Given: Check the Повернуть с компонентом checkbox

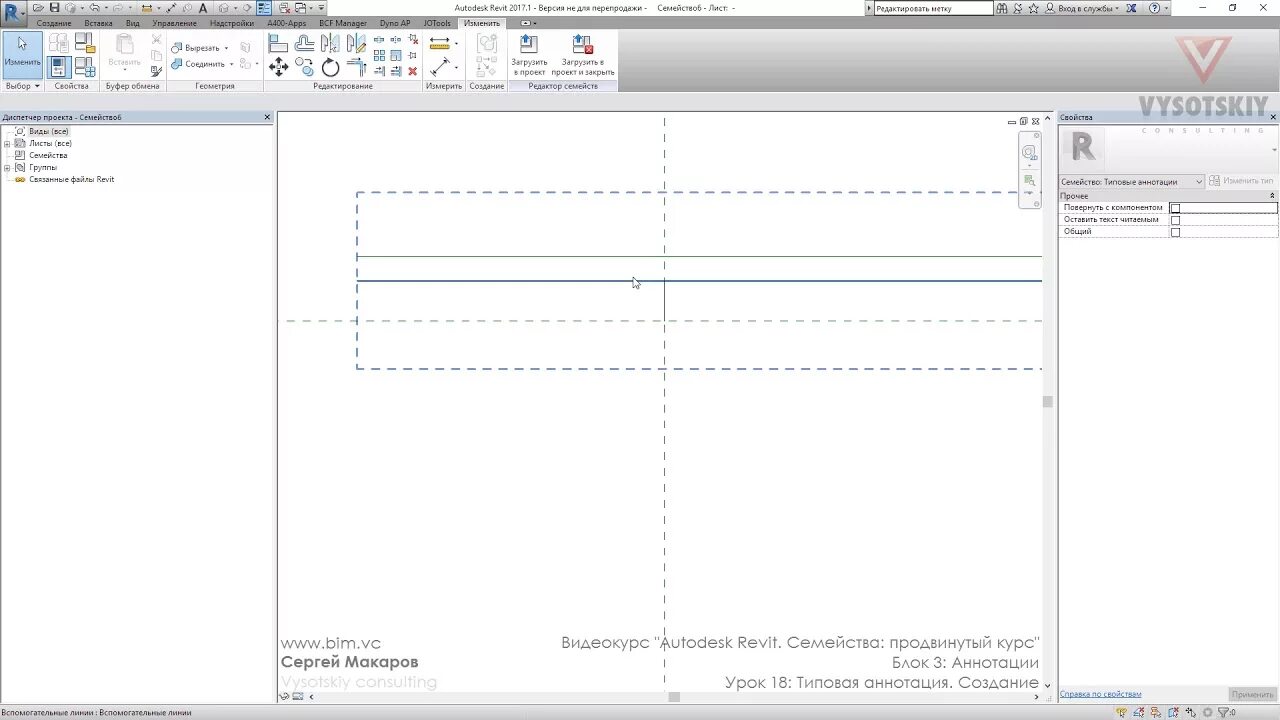Looking at the screenshot, I should pos(1175,208).
